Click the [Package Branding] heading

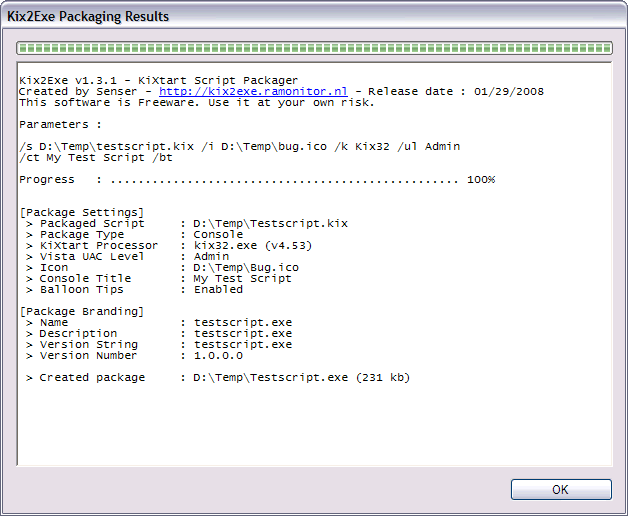pyautogui.click(x=81, y=311)
